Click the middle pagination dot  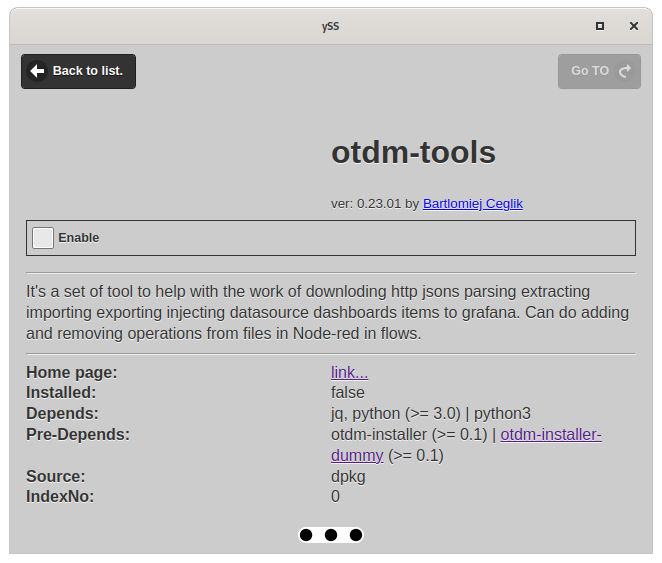(x=331, y=535)
